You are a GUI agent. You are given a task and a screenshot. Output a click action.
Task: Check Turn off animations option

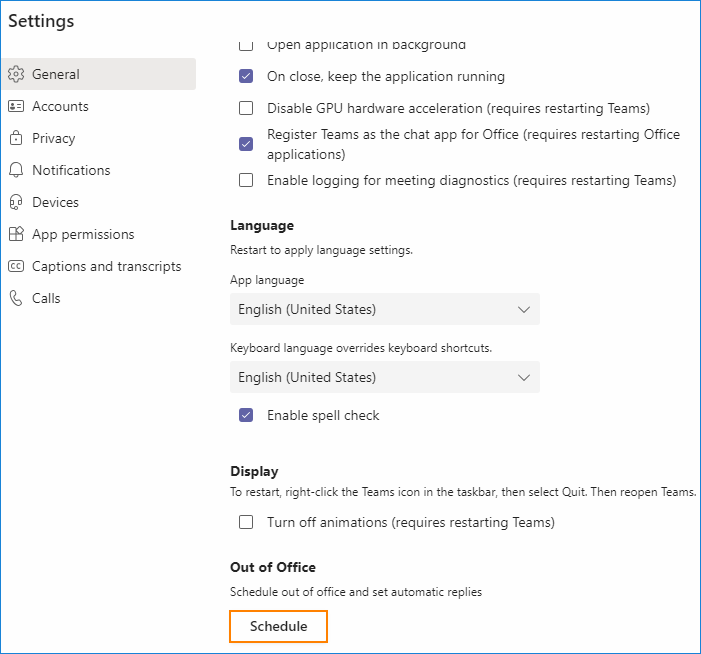[246, 522]
